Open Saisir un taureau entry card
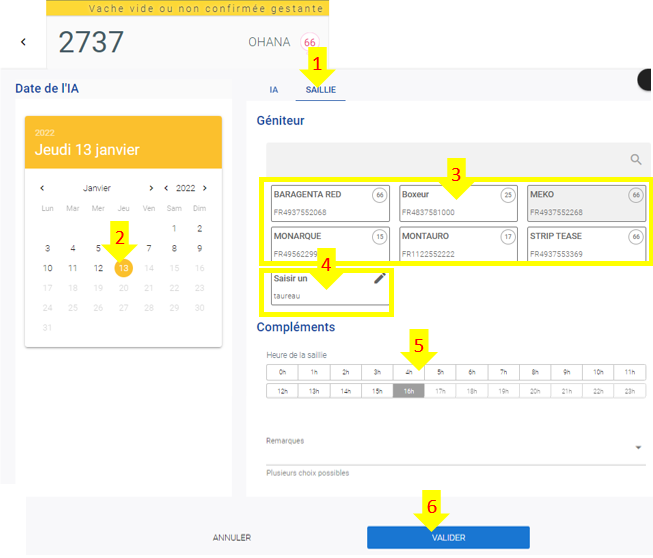Image resolution: width=653 pixels, height=558 pixels. pos(330,288)
